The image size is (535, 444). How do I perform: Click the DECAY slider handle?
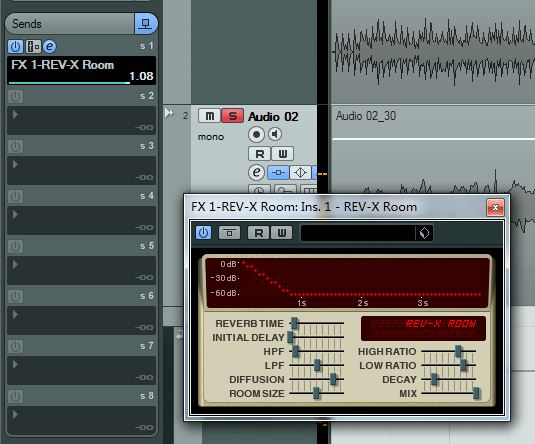coord(434,379)
